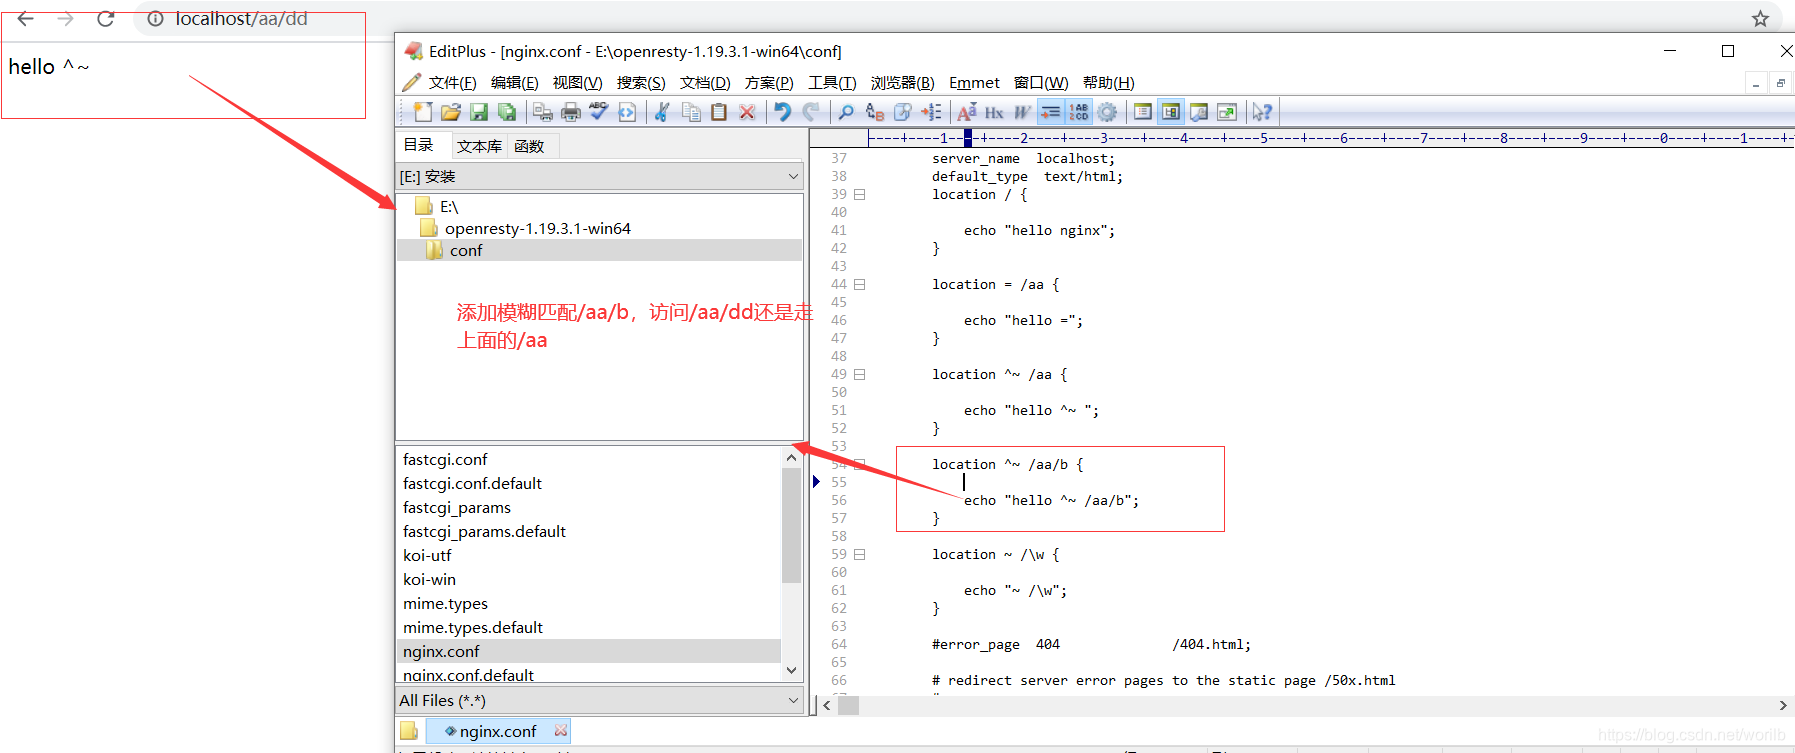The height and width of the screenshot is (753, 1795).
Task: Toggle the Output Window toolbar button
Action: 1199,112
